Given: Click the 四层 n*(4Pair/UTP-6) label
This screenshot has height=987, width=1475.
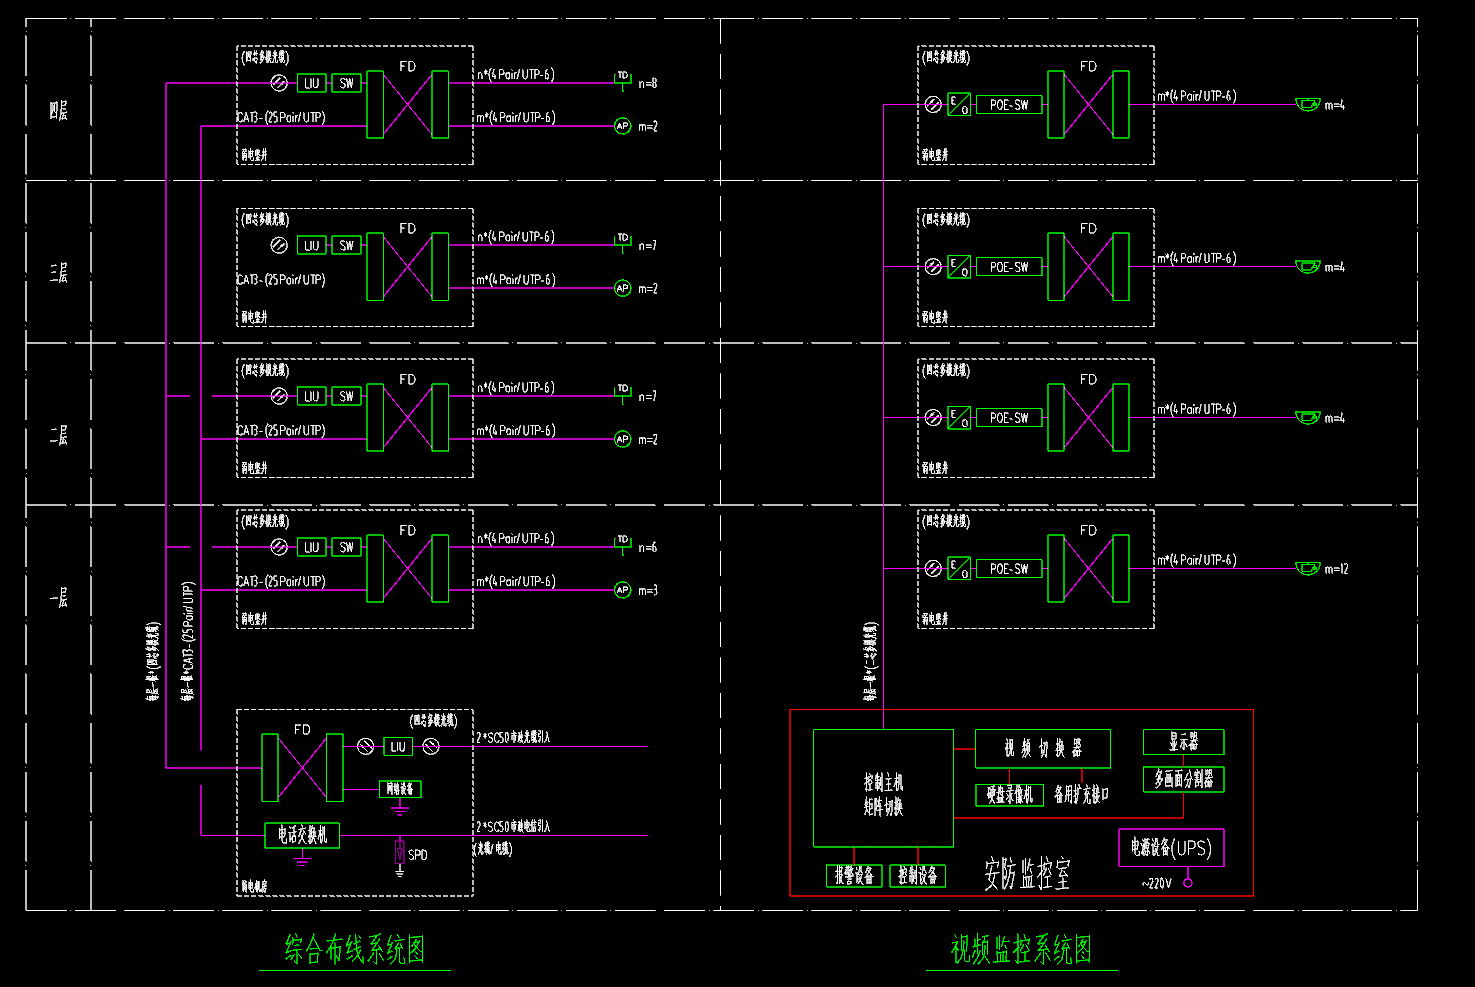Looking at the screenshot, I should [516, 74].
